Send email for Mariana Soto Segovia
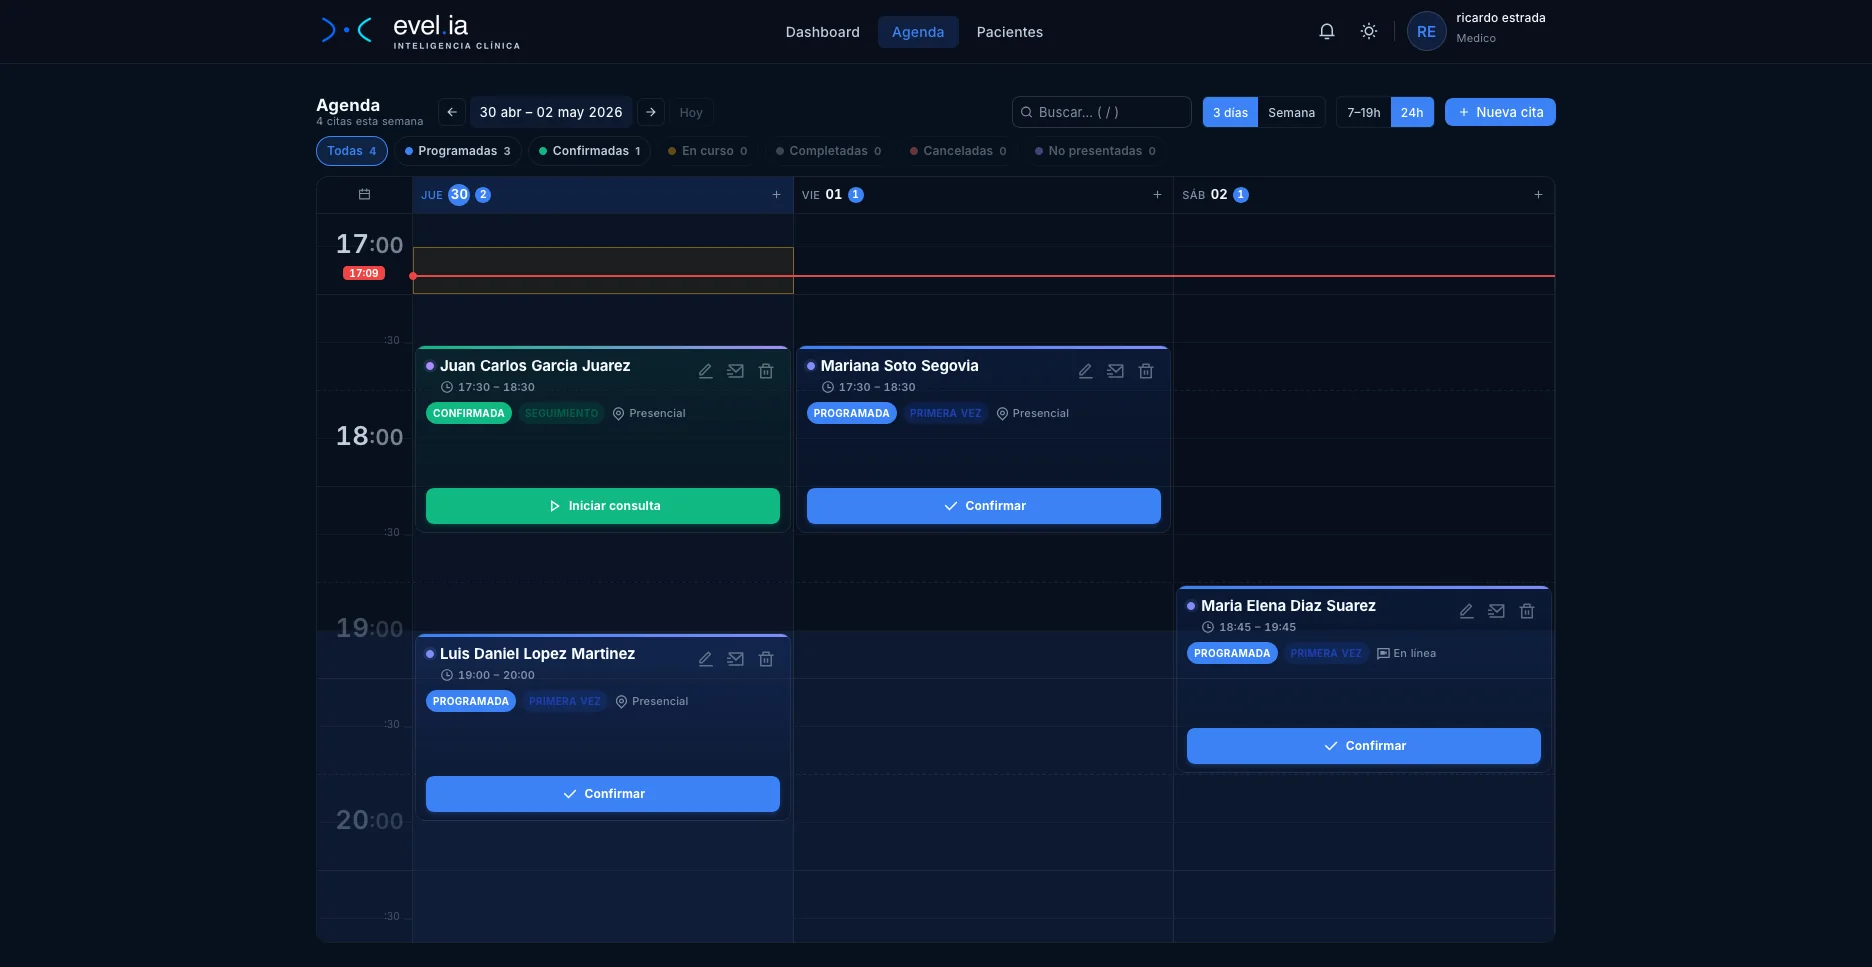 click(x=1116, y=371)
